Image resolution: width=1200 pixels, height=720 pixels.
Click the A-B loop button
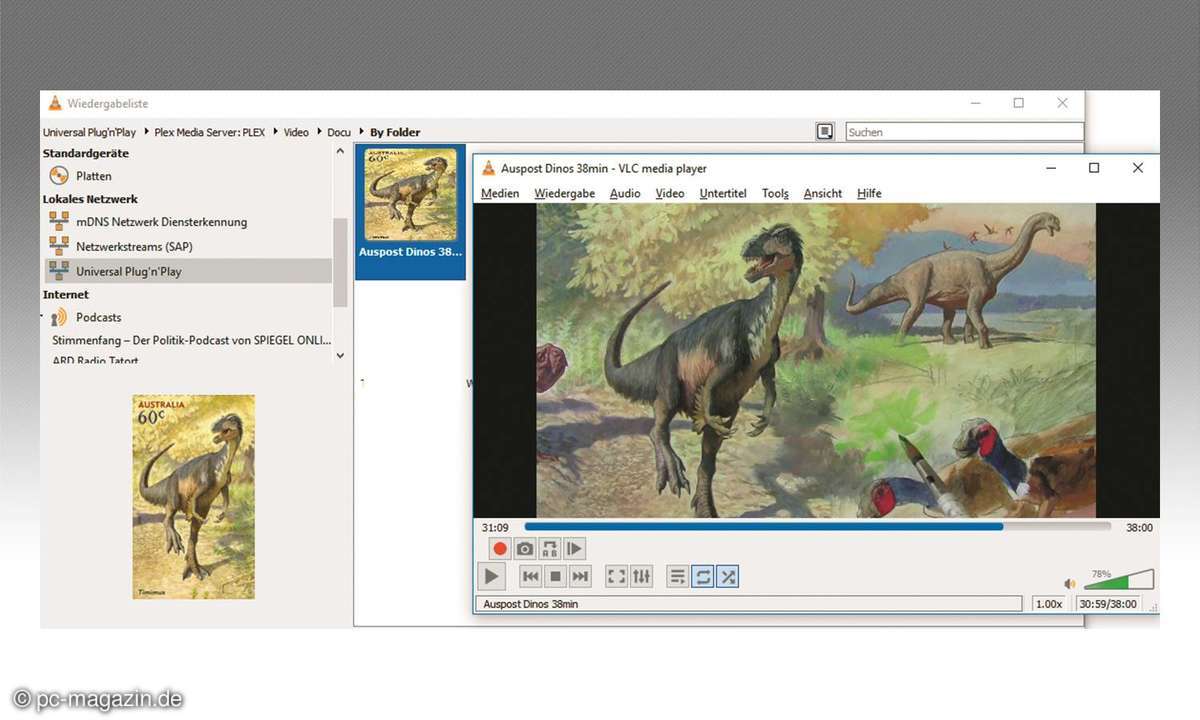pos(549,549)
